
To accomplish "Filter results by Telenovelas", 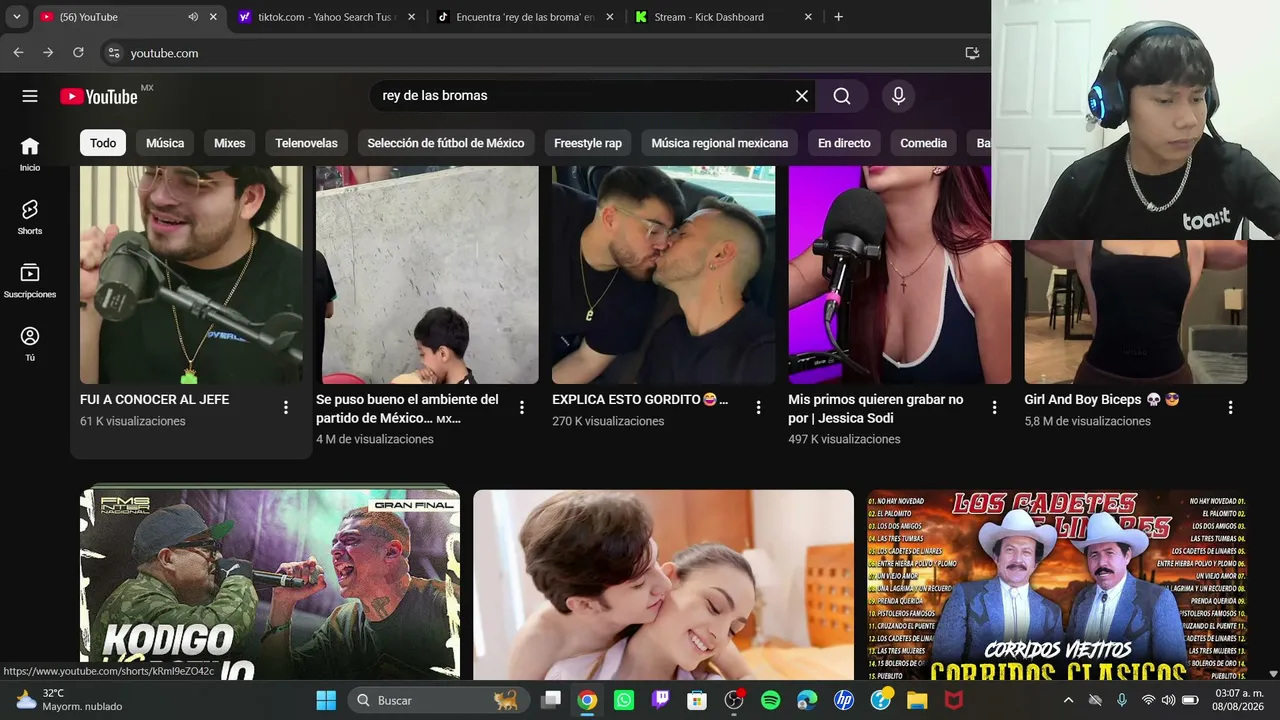I will point(306,143).
